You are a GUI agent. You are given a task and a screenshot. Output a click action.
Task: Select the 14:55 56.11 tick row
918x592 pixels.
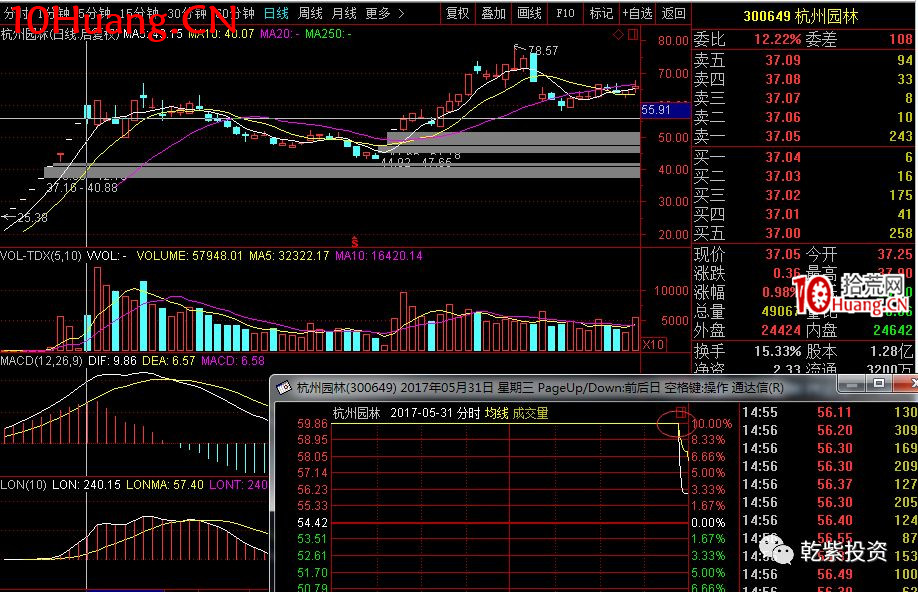click(x=829, y=412)
